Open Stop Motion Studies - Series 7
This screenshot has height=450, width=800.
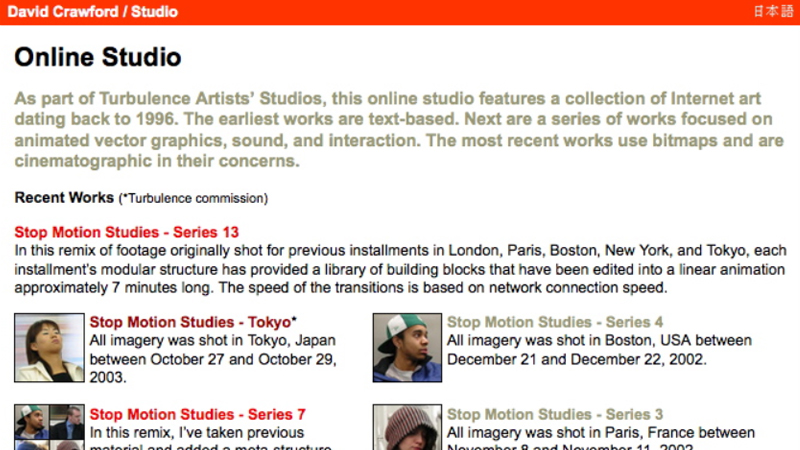point(197,414)
